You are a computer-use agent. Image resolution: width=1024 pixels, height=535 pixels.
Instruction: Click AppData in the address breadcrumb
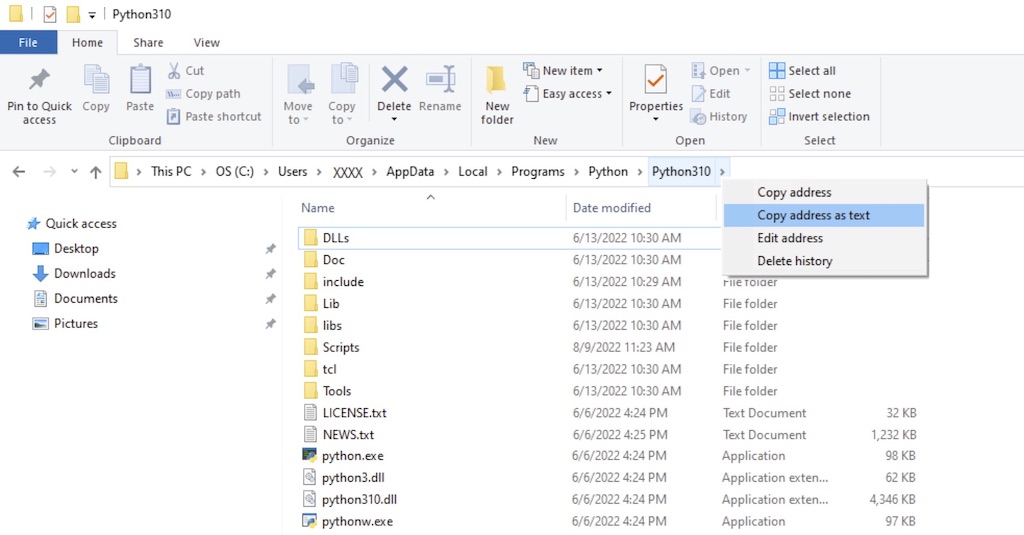tap(410, 172)
